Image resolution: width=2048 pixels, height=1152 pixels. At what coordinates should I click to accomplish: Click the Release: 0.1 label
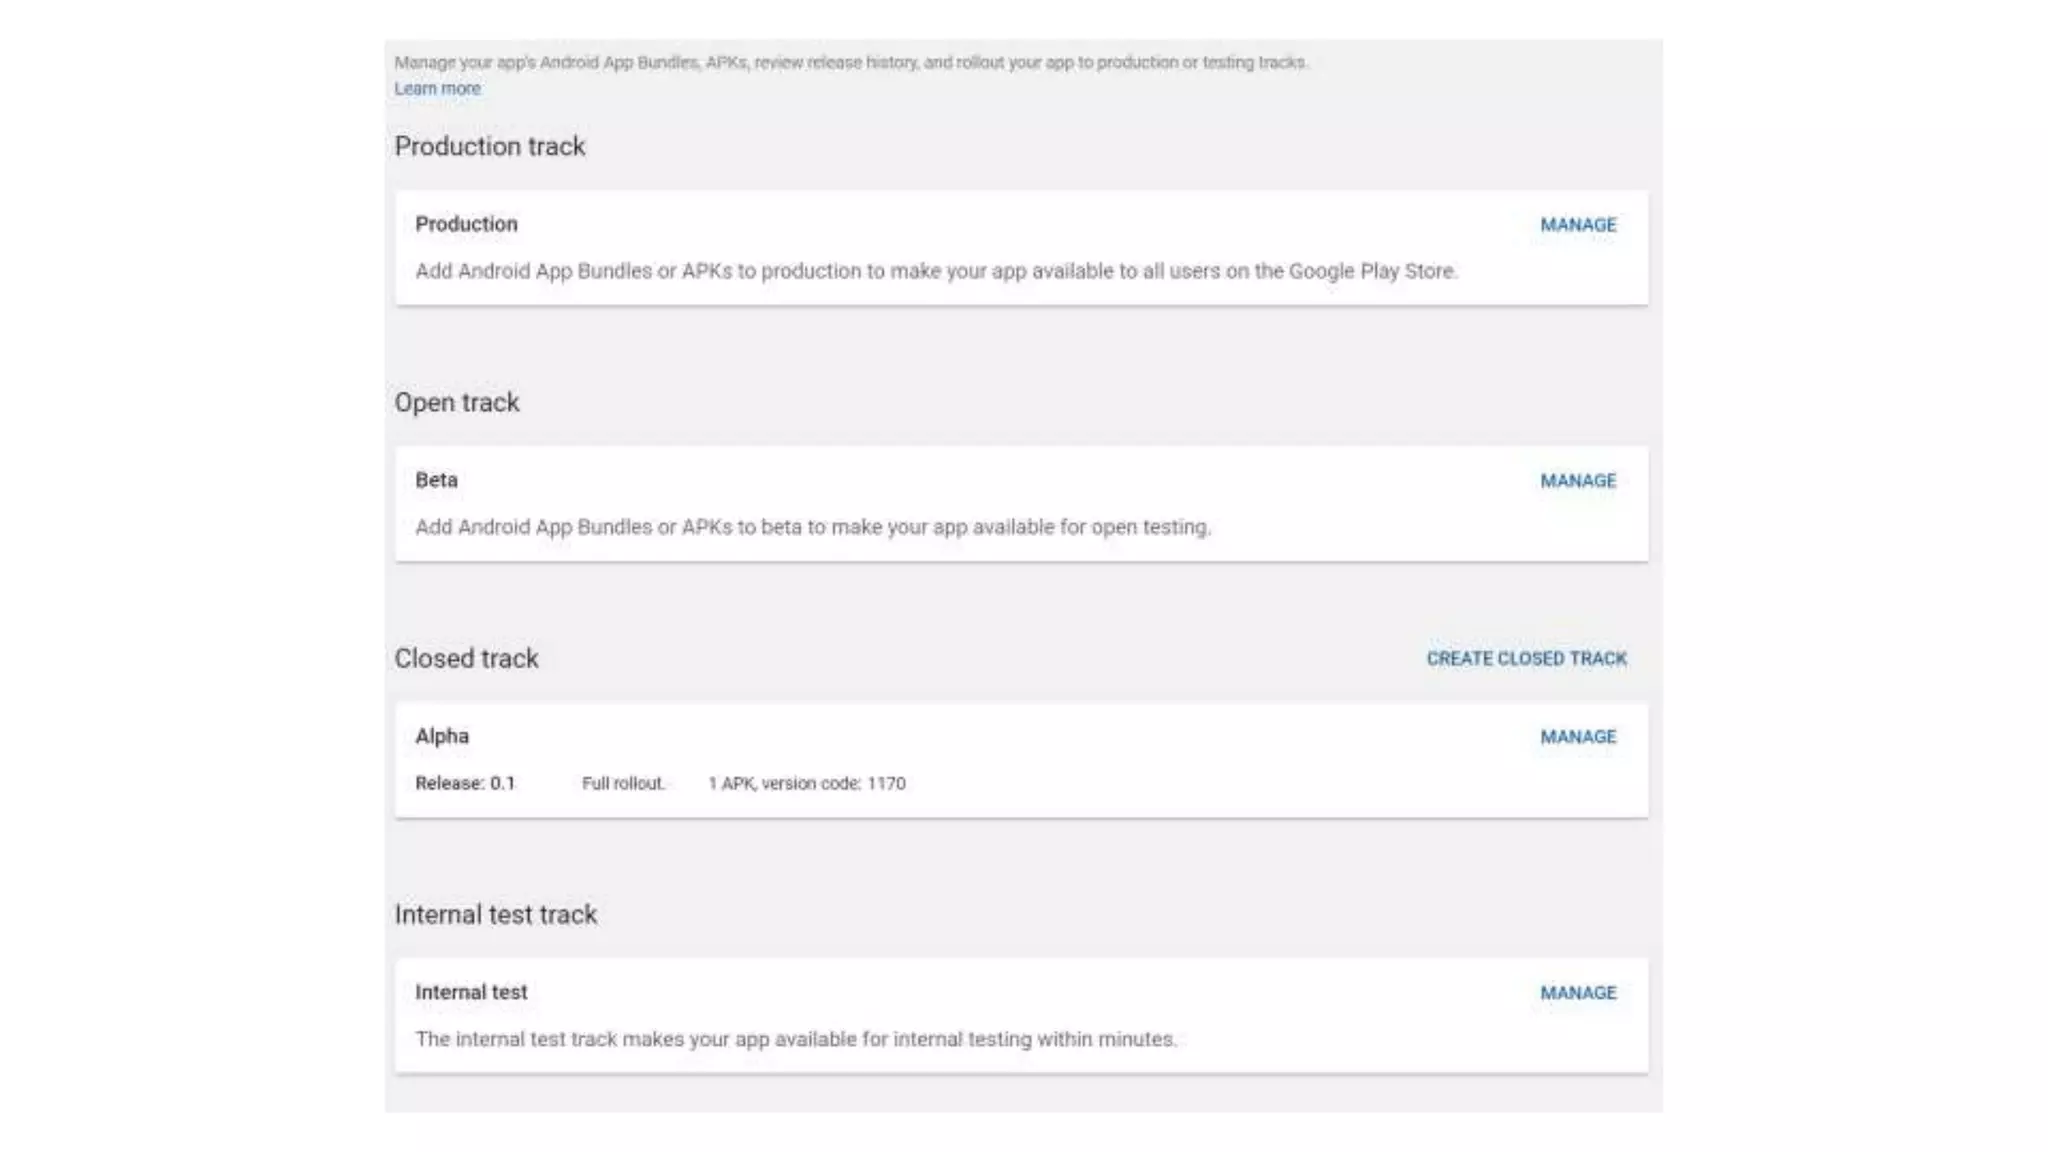(465, 783)
